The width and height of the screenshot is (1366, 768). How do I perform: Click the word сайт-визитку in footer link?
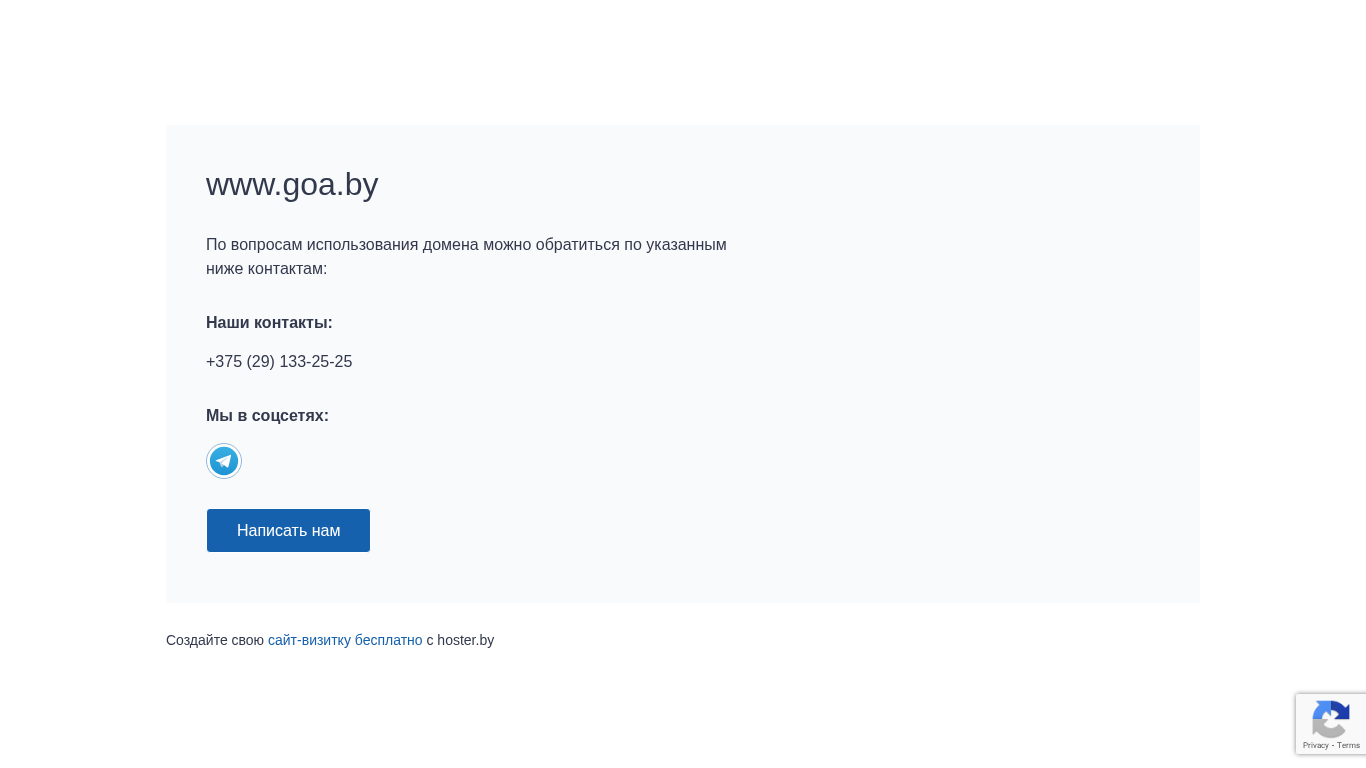point(309,640)
